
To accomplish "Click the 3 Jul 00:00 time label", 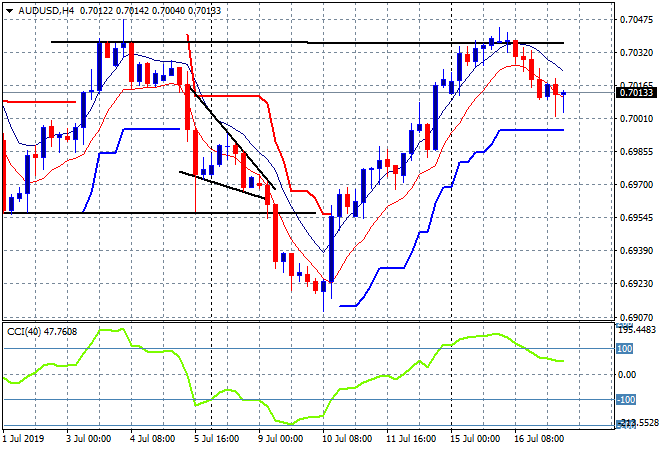I will pos(88,439).
